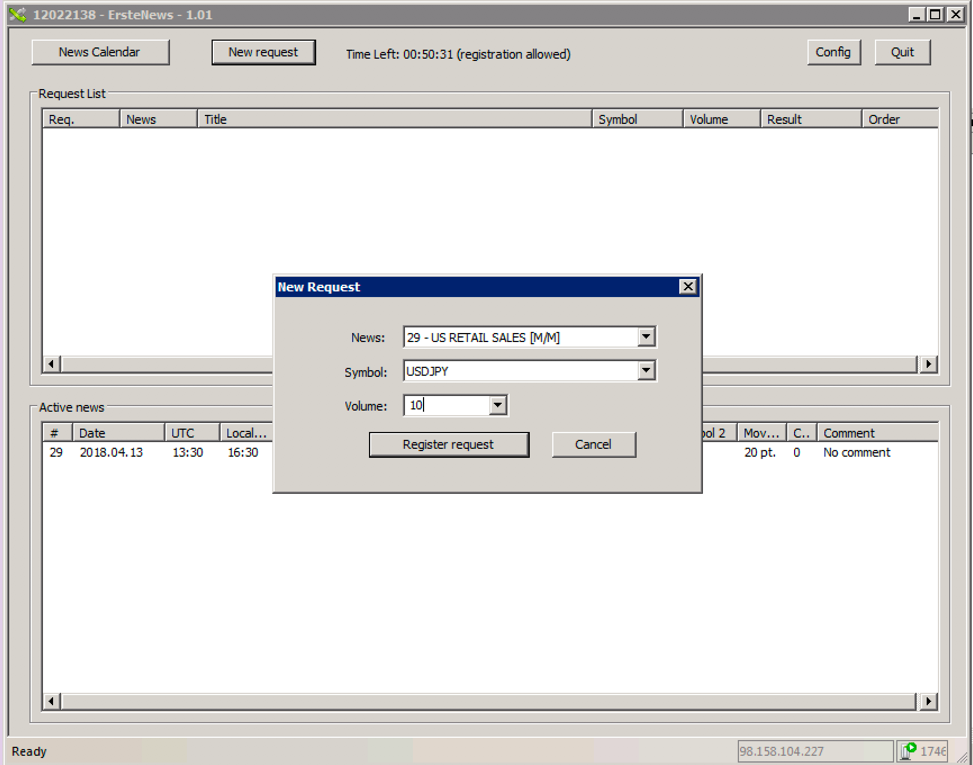Click the Title column header
Screen dimensions: 973x765
[394, 119]
